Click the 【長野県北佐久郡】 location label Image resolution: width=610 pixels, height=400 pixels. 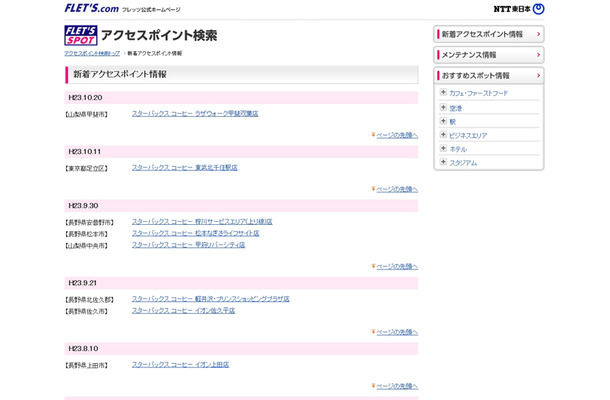click(89, 300)
